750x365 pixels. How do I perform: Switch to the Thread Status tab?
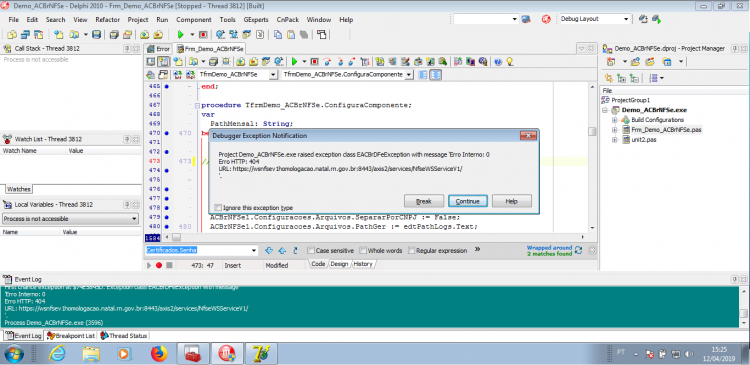tap(123, 336)
